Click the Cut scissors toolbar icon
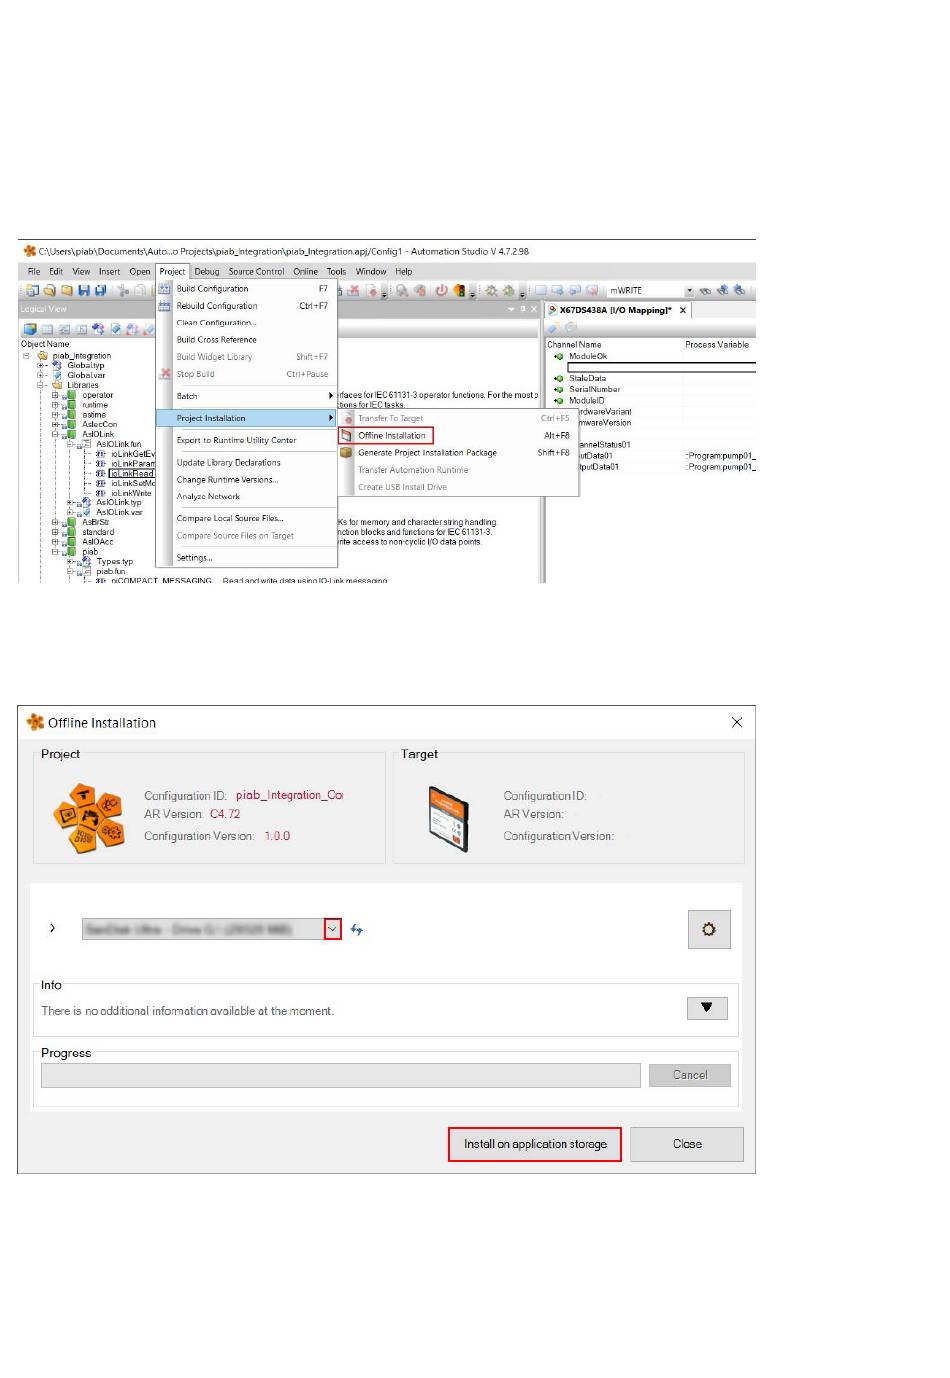 point(122,290)
